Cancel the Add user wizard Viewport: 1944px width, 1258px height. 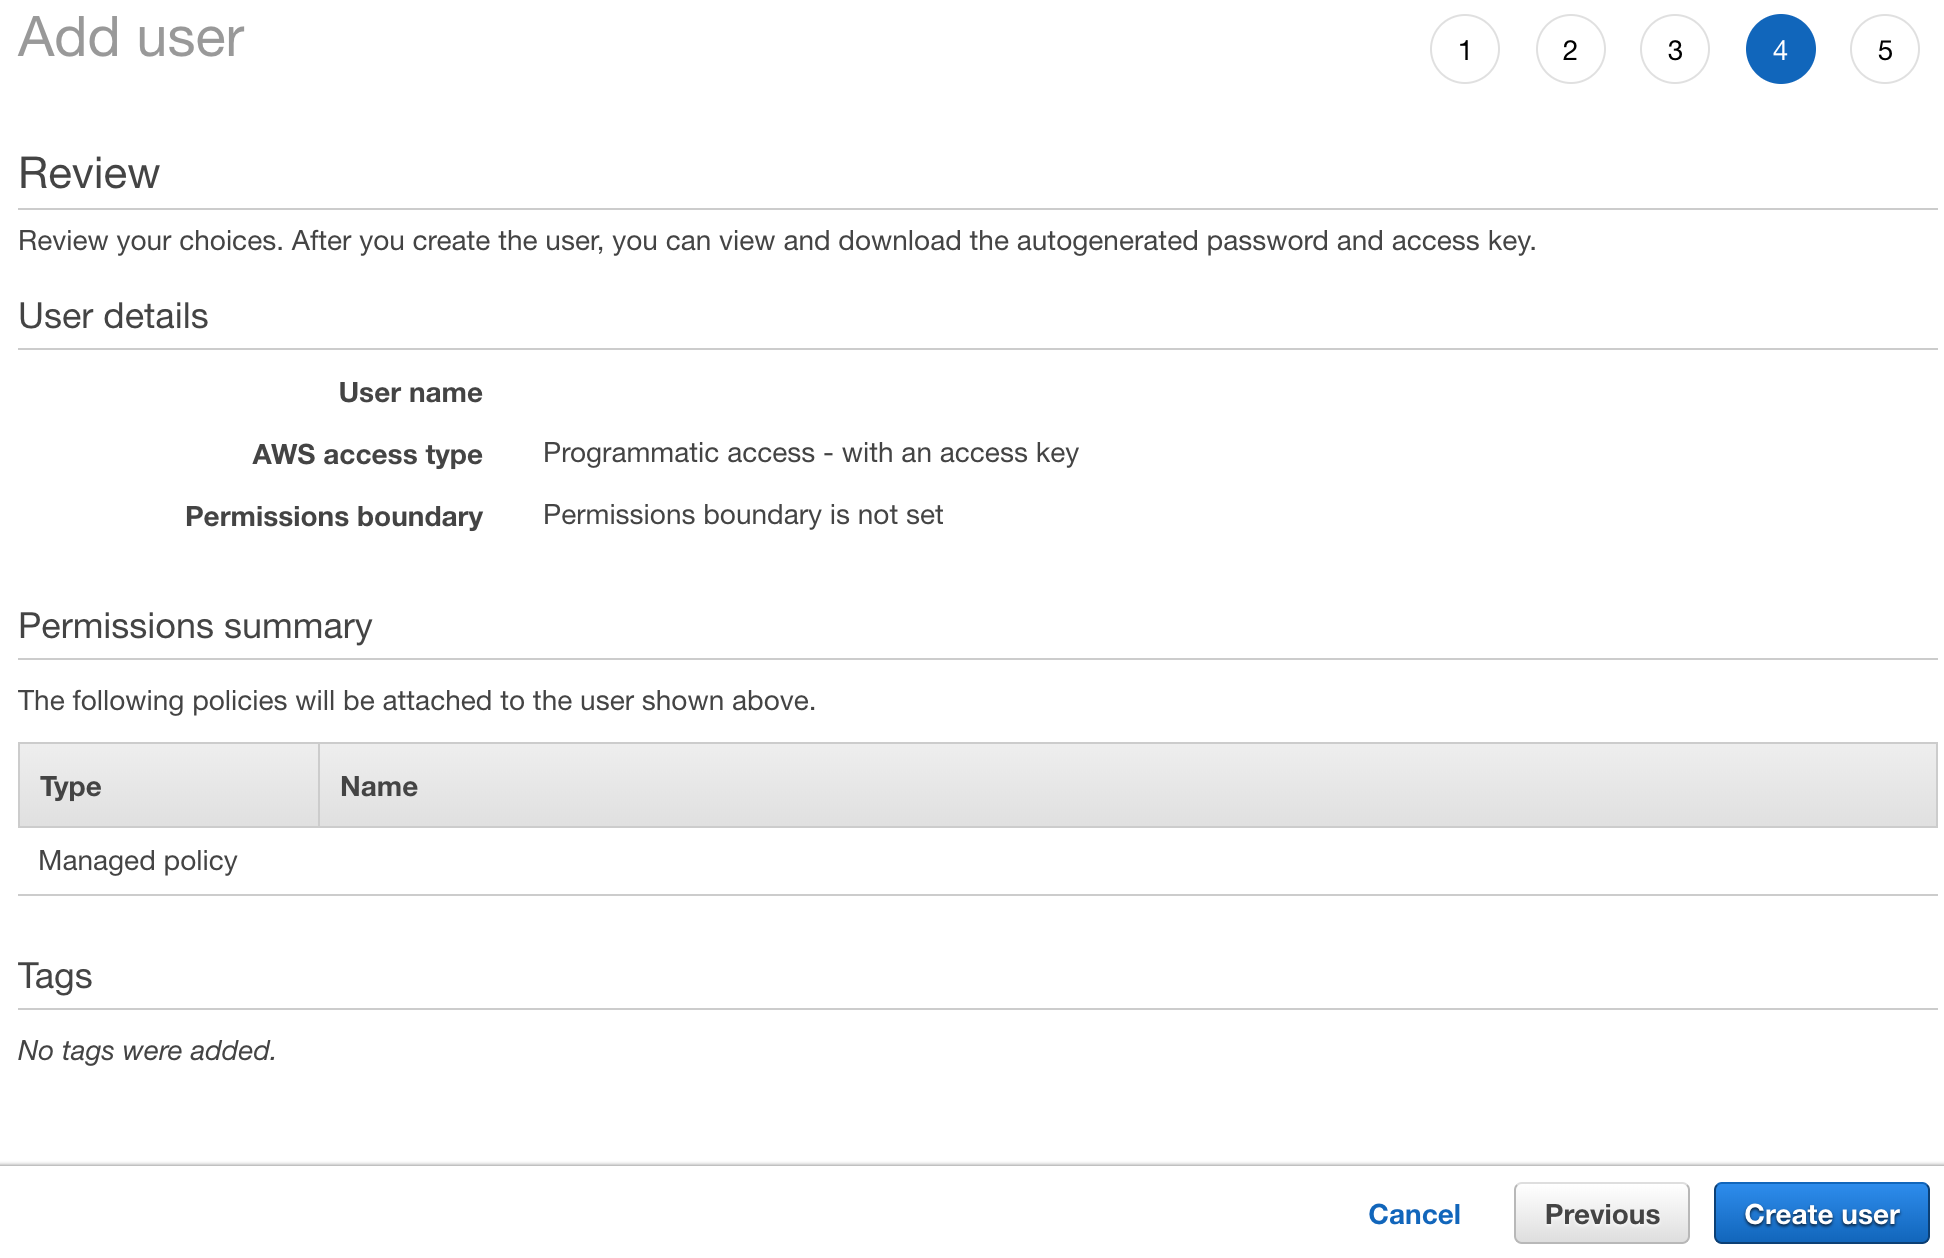[x=1413, y=1213]
